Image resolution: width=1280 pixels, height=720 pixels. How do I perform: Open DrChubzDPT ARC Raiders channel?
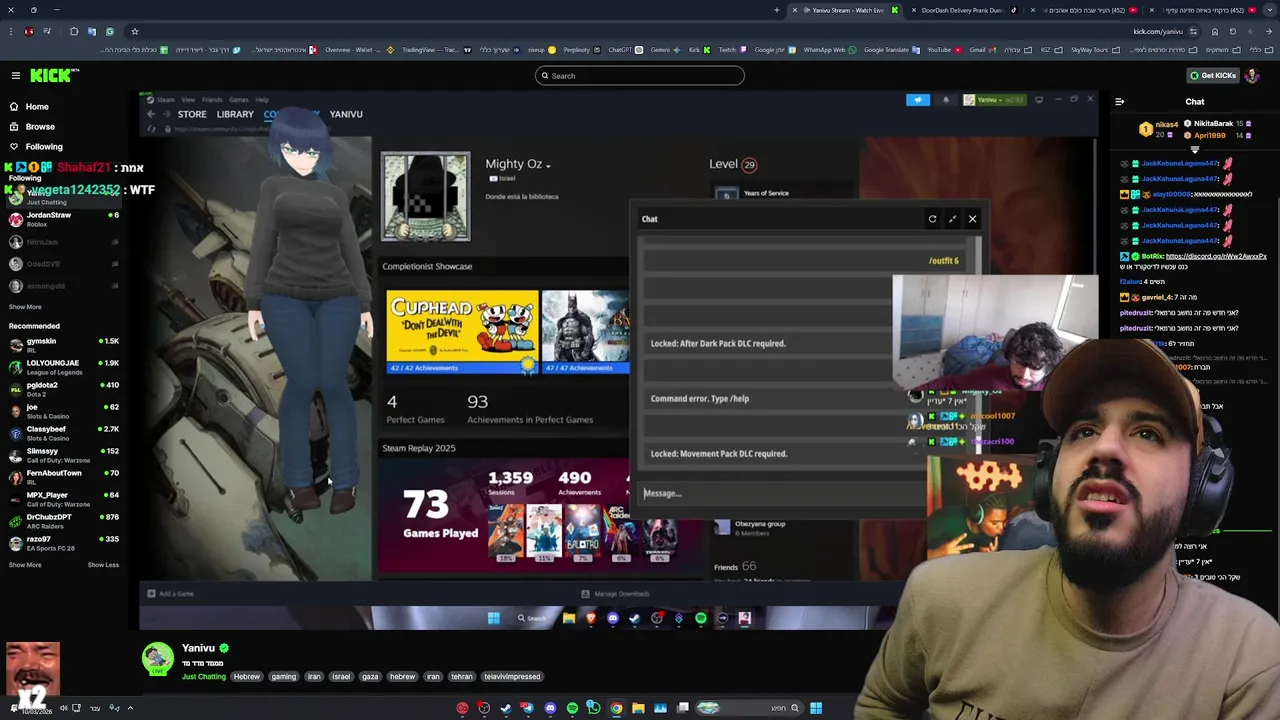coord(62,521)
